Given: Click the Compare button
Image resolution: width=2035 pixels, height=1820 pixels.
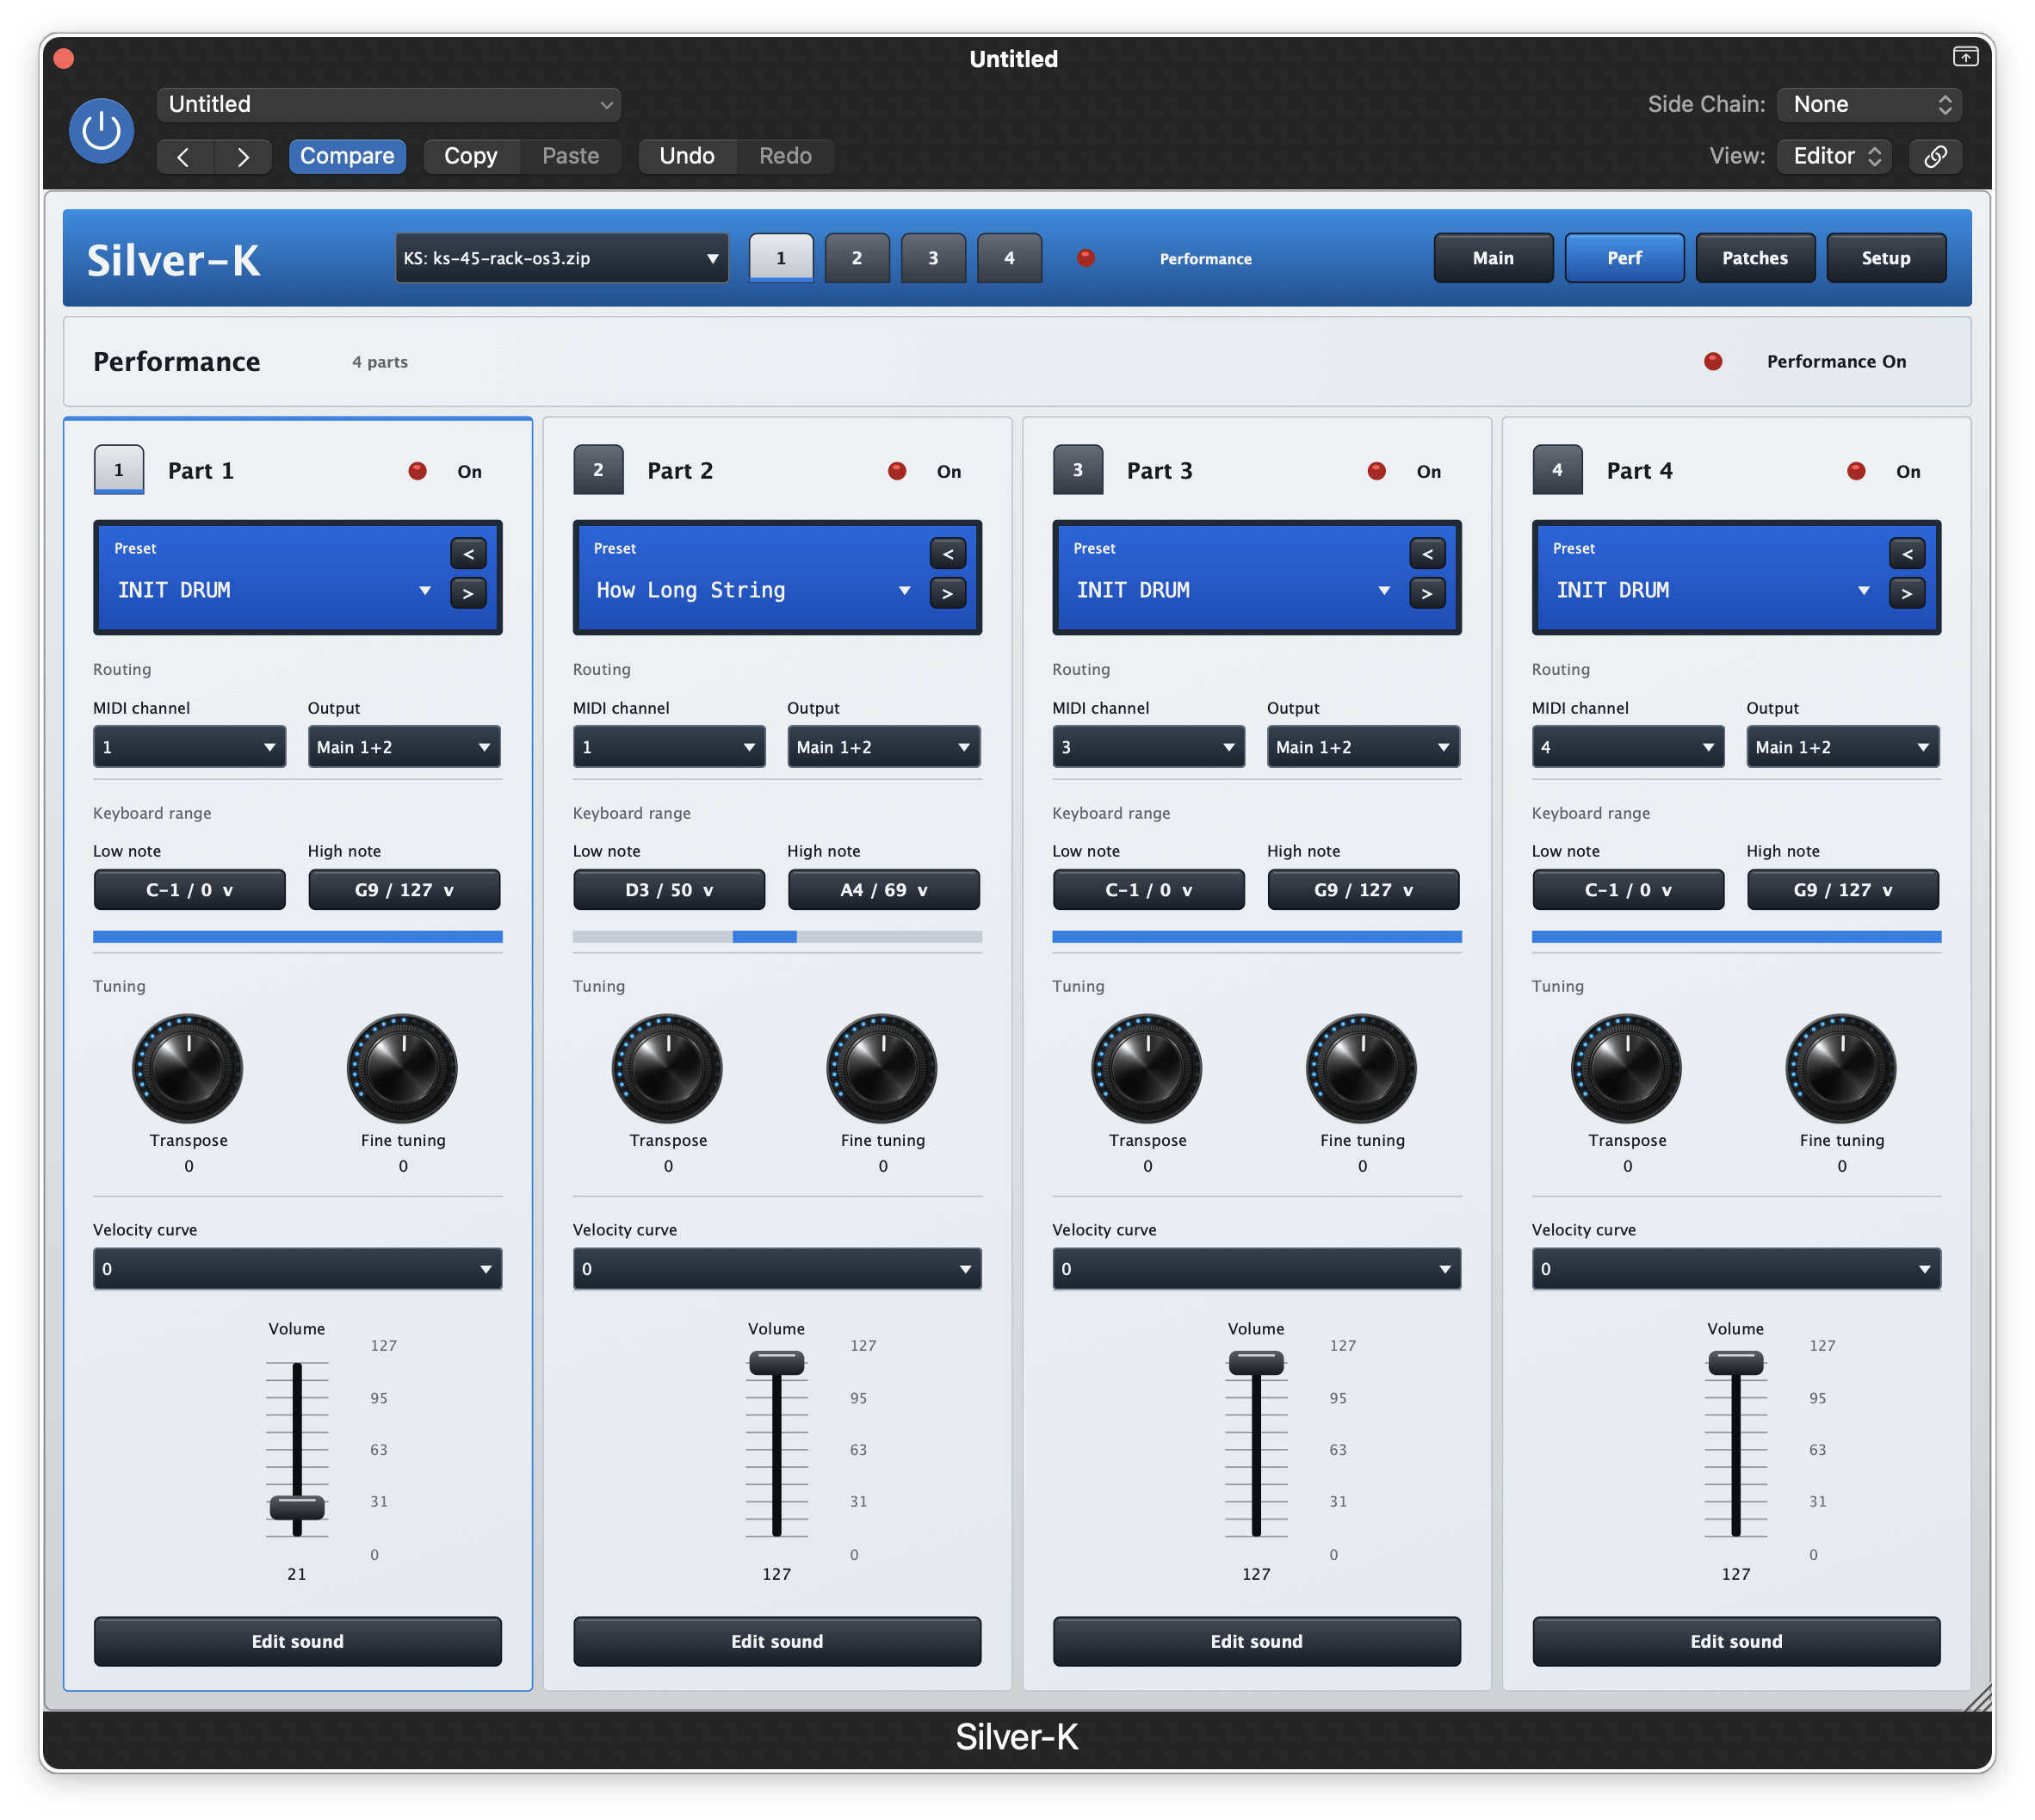Looking at the screenshot, I should (x=347, y=156).
